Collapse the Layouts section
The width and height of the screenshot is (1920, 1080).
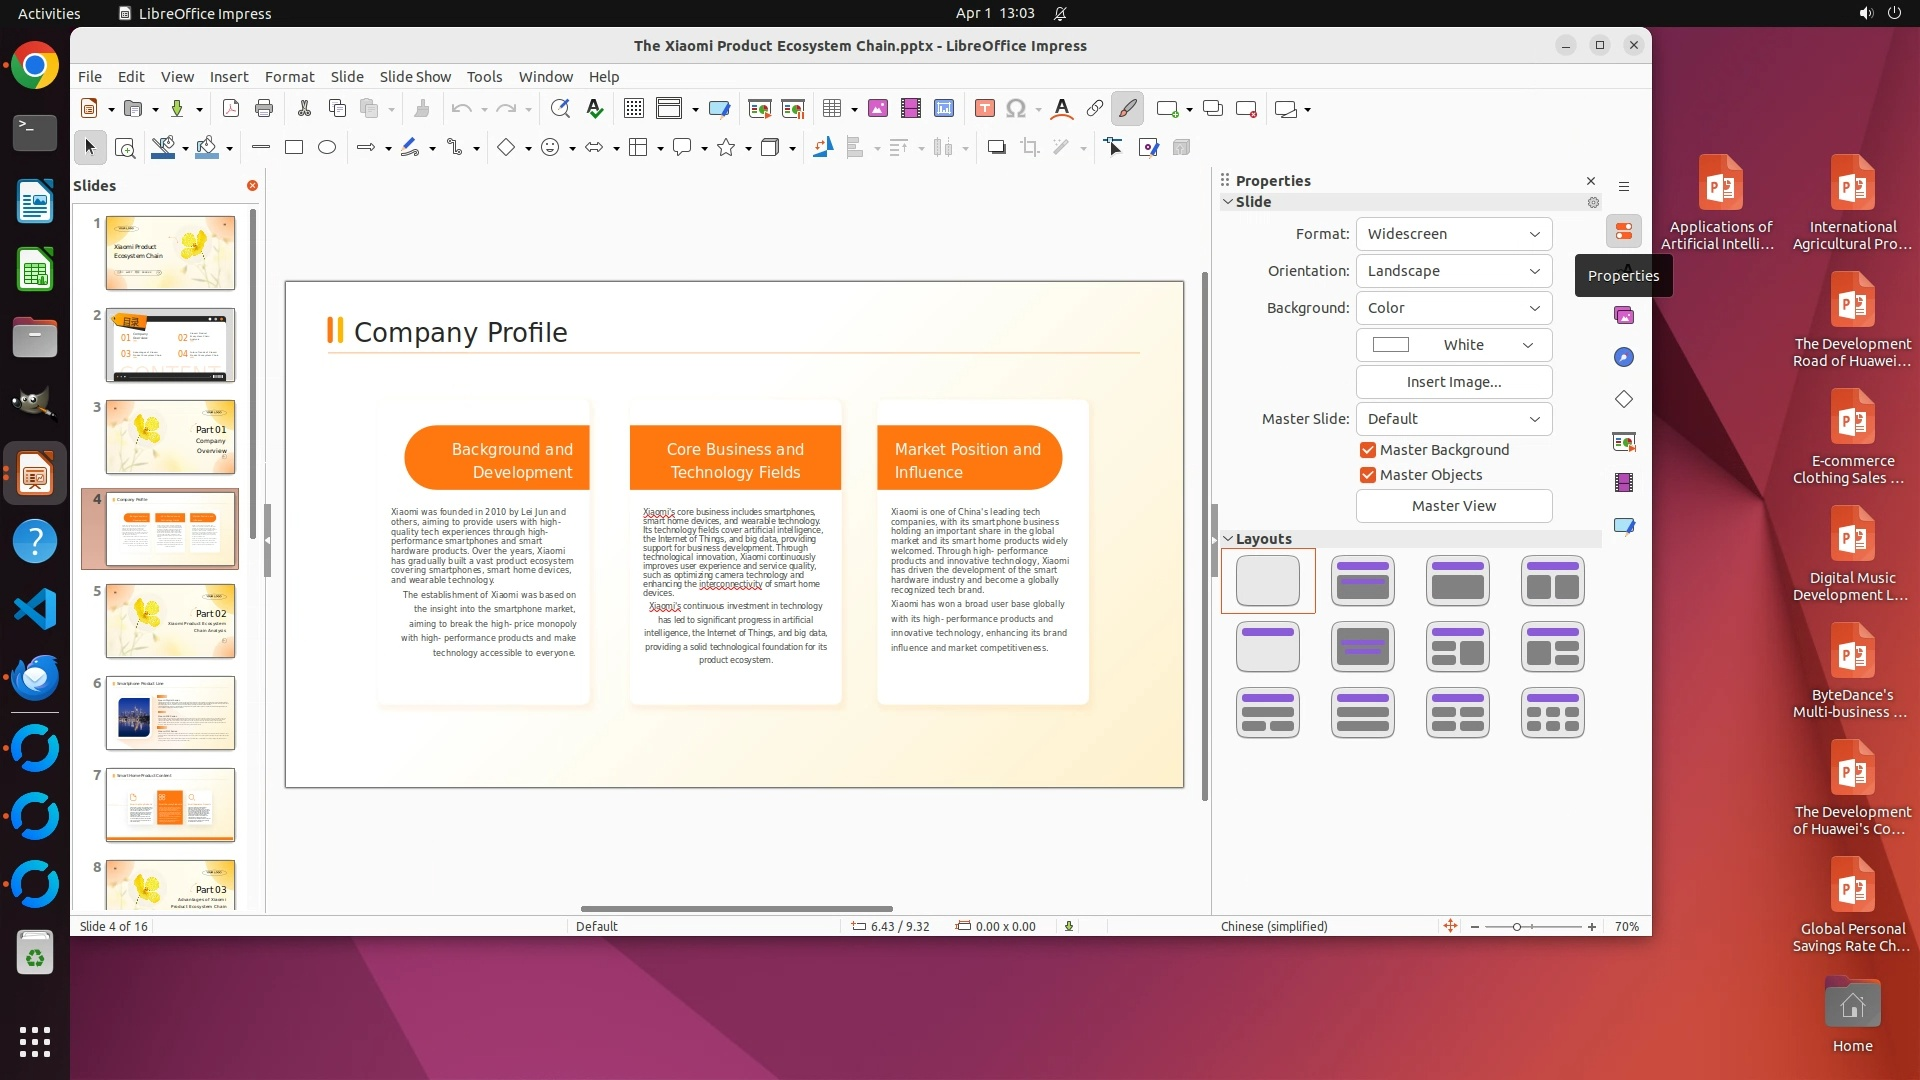click(1228, 539)
